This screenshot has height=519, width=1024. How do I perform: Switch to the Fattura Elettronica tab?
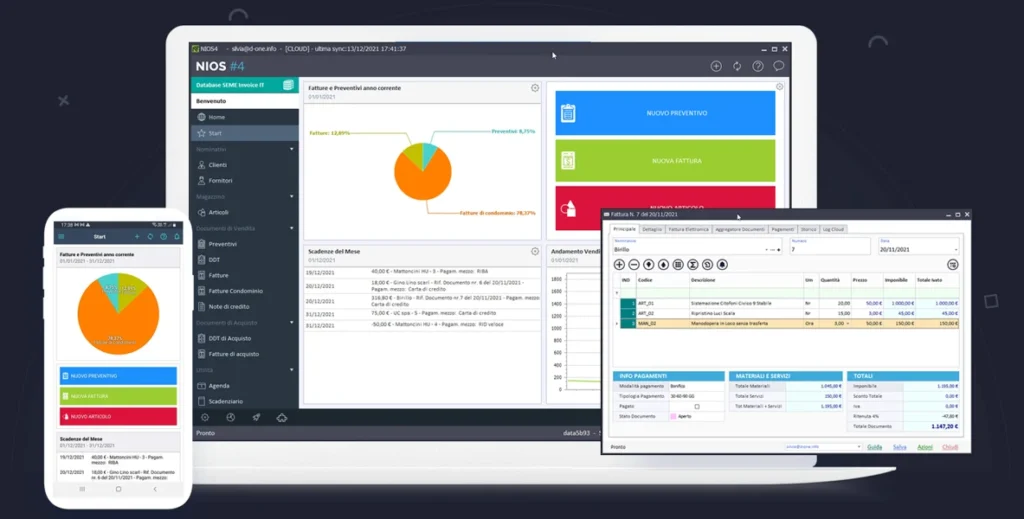(689, 229)
